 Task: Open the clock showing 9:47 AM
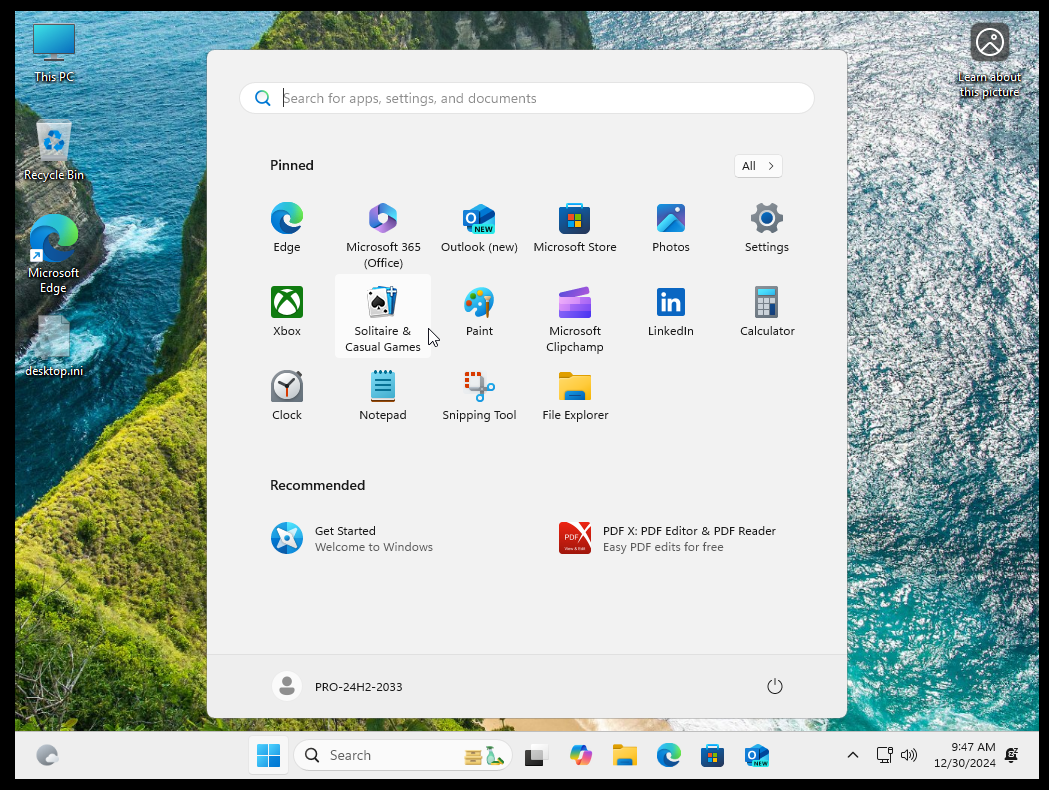965,755
